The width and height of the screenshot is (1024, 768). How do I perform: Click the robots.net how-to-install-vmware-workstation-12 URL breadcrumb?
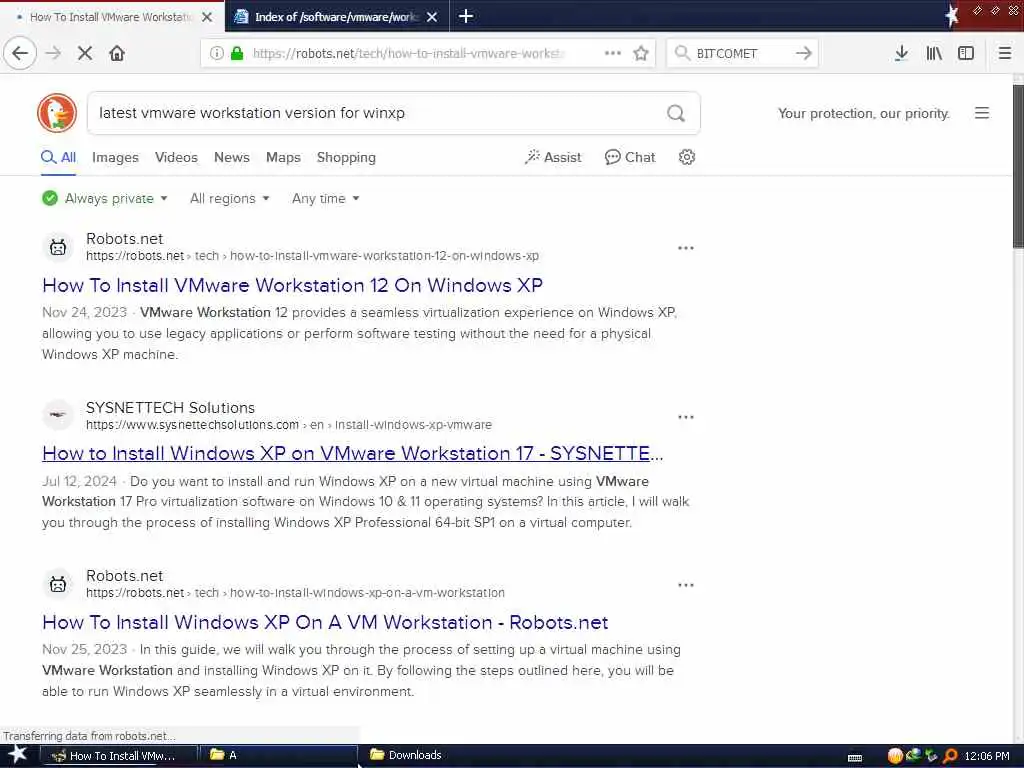point(312,256)
